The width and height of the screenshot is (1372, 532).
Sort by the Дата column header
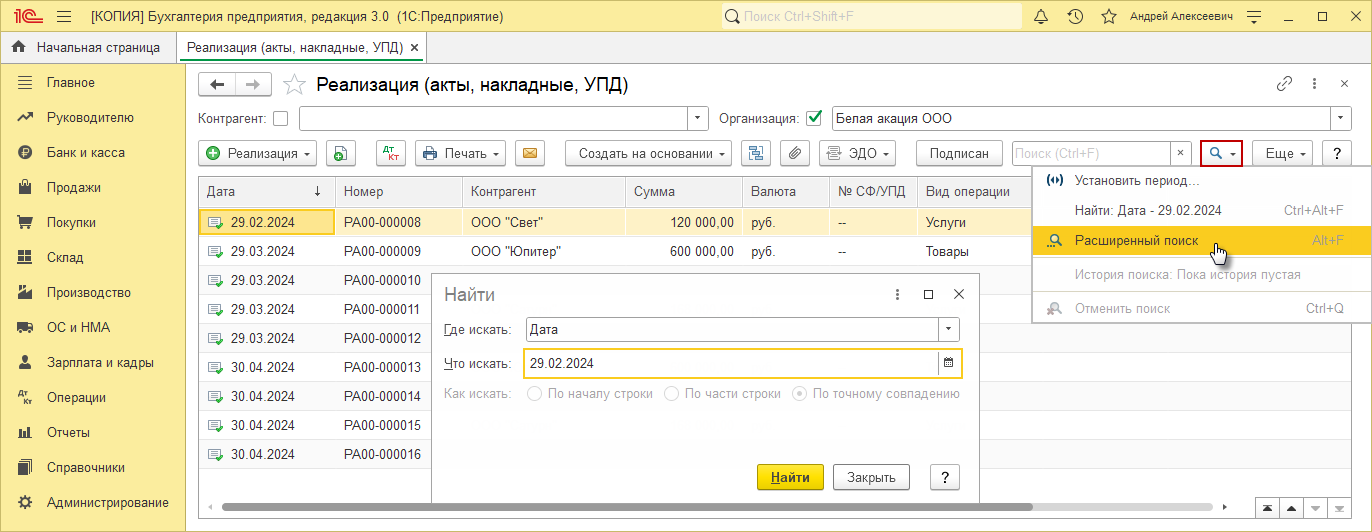pos(267,191)
